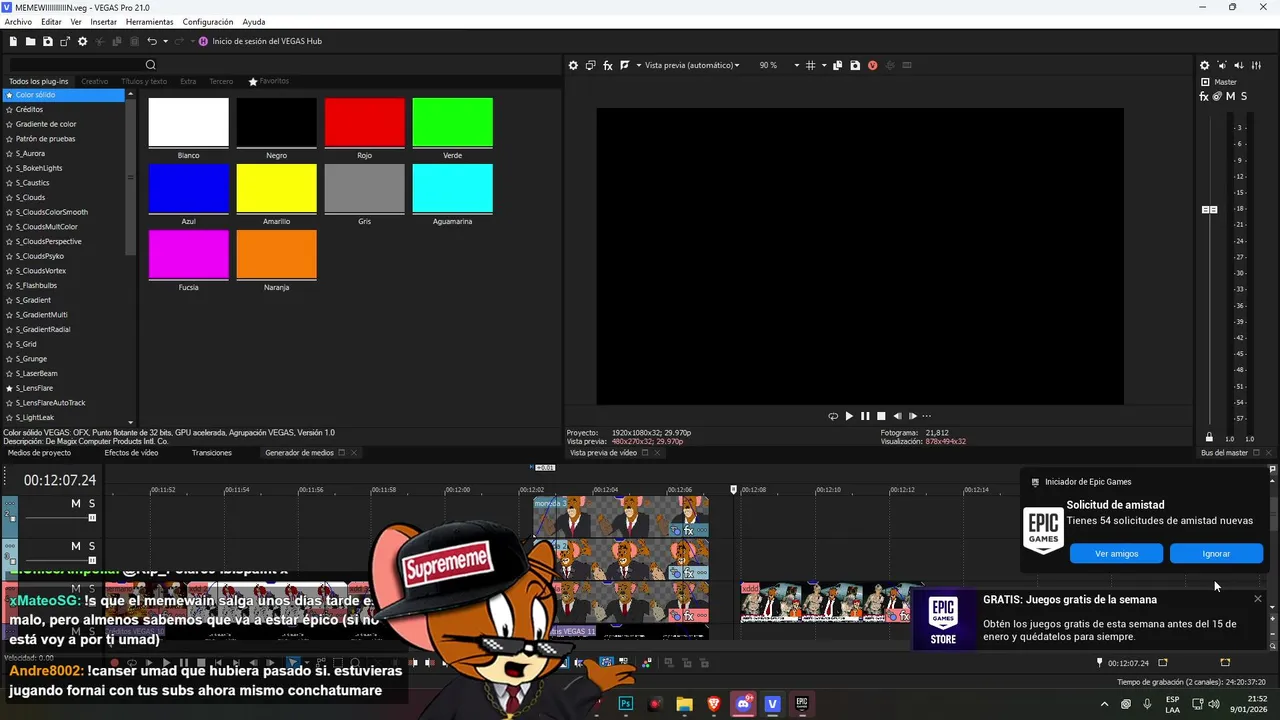The width and height of the screenshot is (1280, 720).
Task: Switch to the Creativo plug-in filter tab
Action: [x=94, y=81]
